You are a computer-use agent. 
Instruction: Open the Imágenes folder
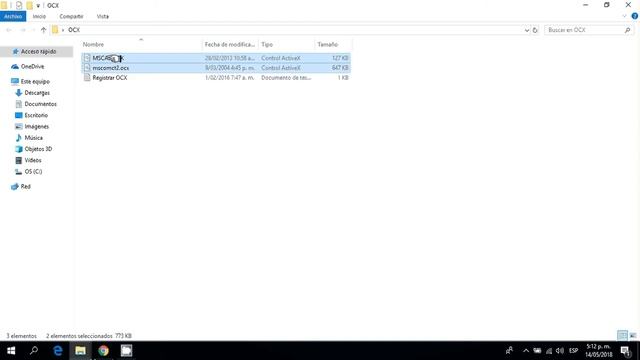[36, 127]
